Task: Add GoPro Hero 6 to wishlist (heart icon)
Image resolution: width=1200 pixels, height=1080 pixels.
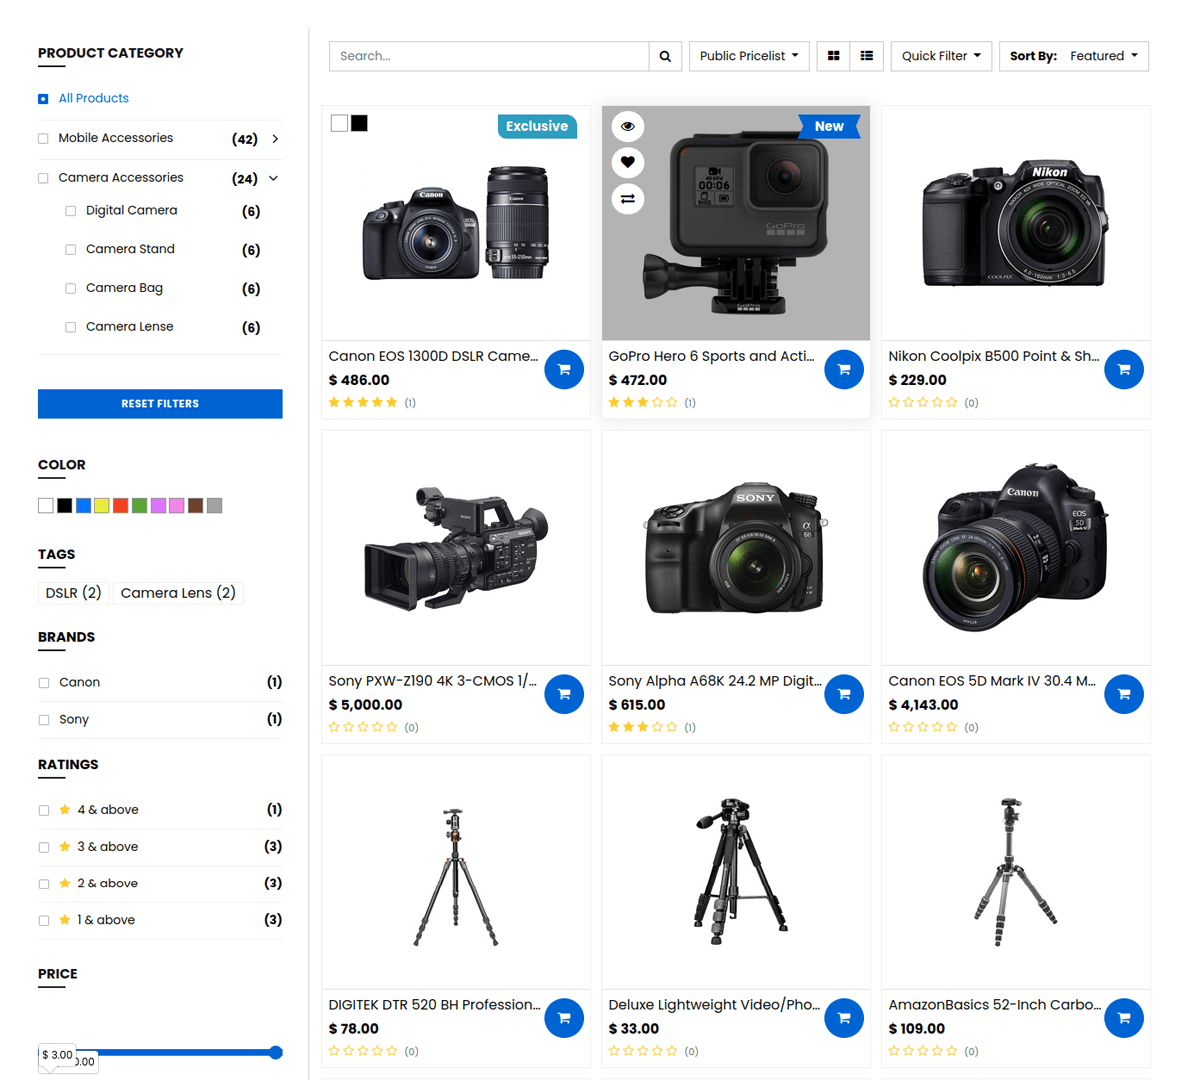Action: point(628,162)
